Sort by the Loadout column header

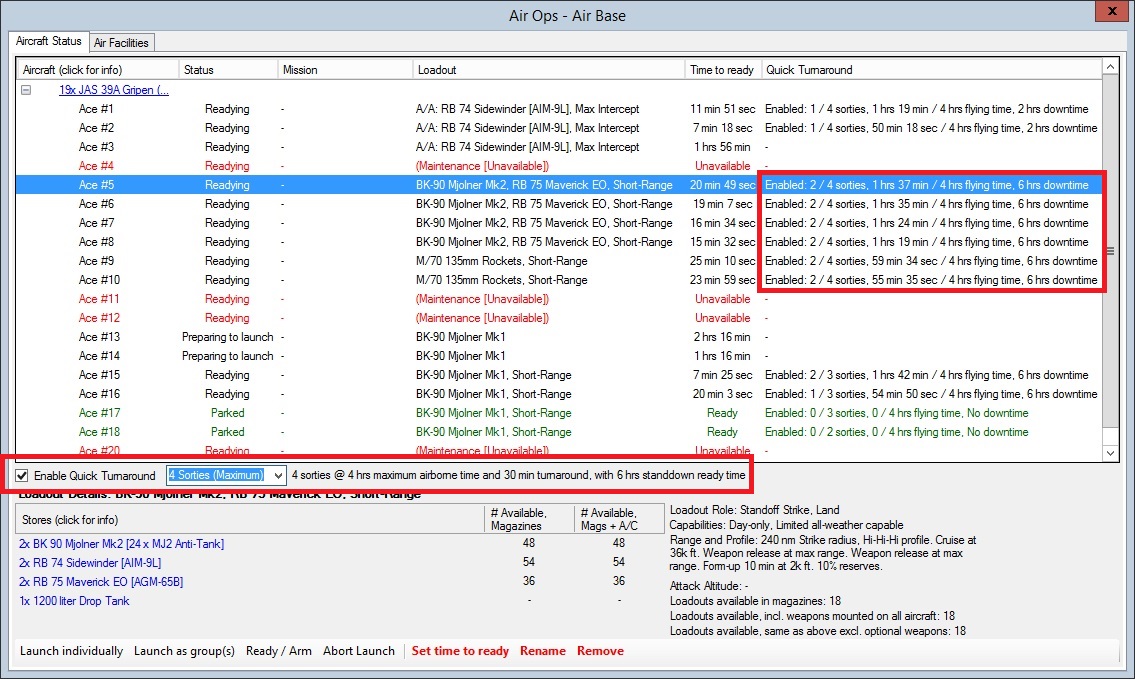click(549, 69)
